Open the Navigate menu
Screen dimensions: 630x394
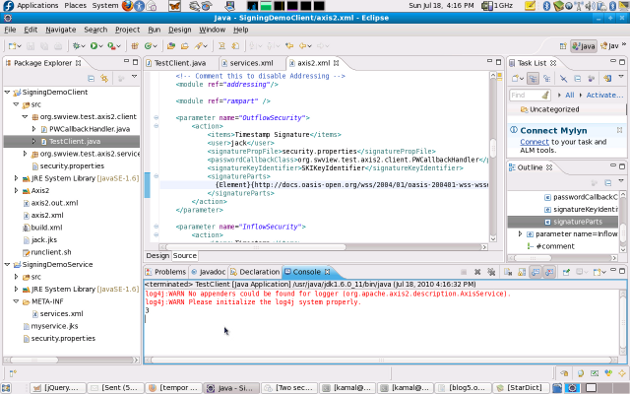click(61, 30)
